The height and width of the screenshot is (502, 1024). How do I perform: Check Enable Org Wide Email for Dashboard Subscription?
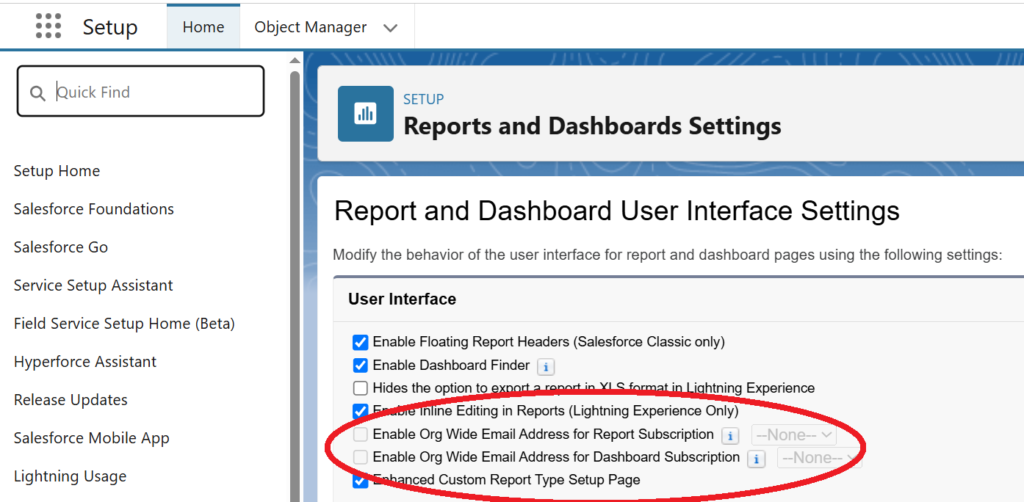(360, 458)
